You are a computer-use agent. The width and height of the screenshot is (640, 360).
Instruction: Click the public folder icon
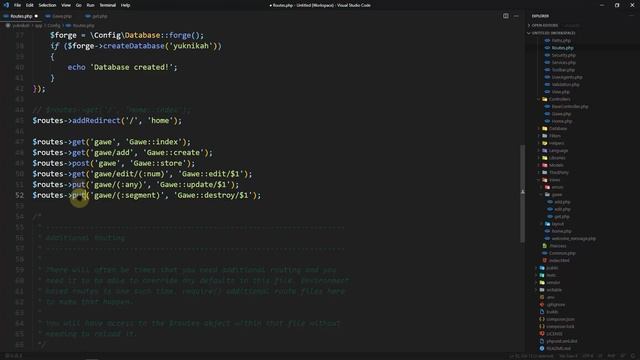tap(542, 268)
